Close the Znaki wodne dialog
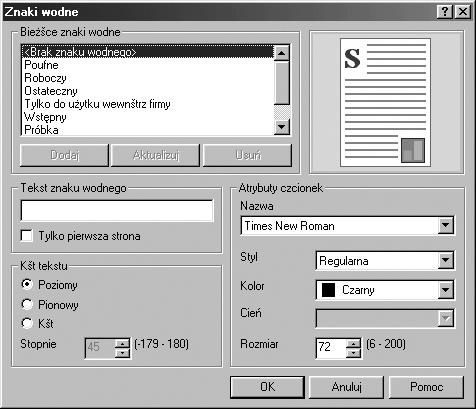Screen dimensions: 476x409 coord(463,12)
